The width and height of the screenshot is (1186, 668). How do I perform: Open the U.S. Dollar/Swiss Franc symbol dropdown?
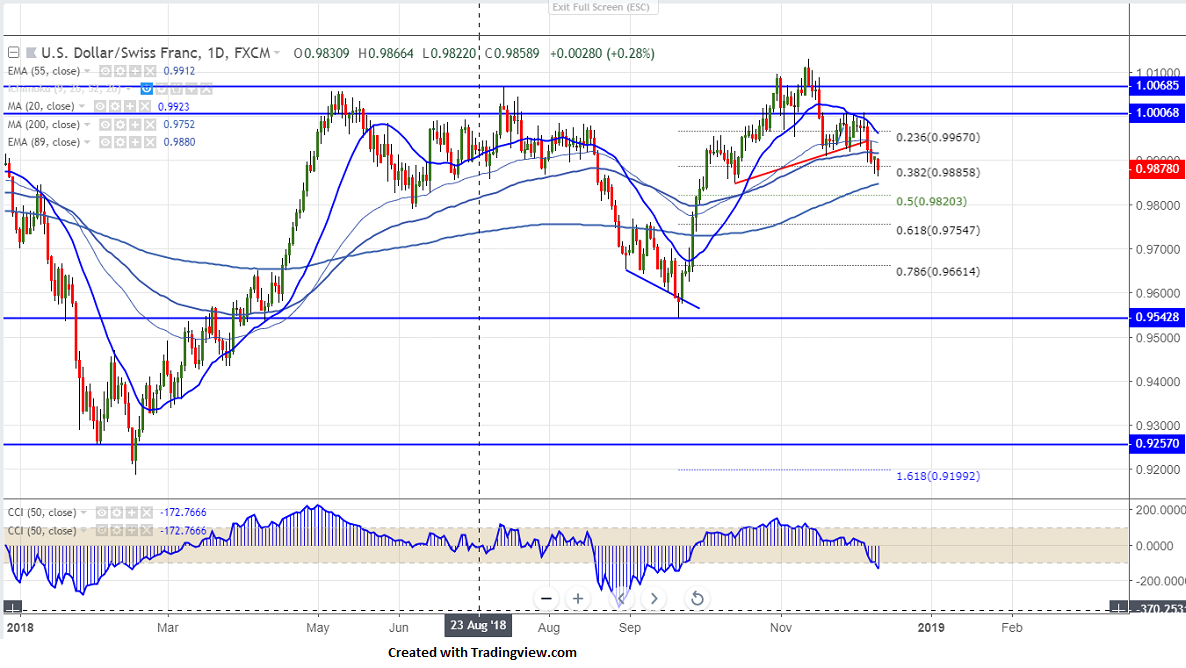pyautogui.click(x=277, y=53)
